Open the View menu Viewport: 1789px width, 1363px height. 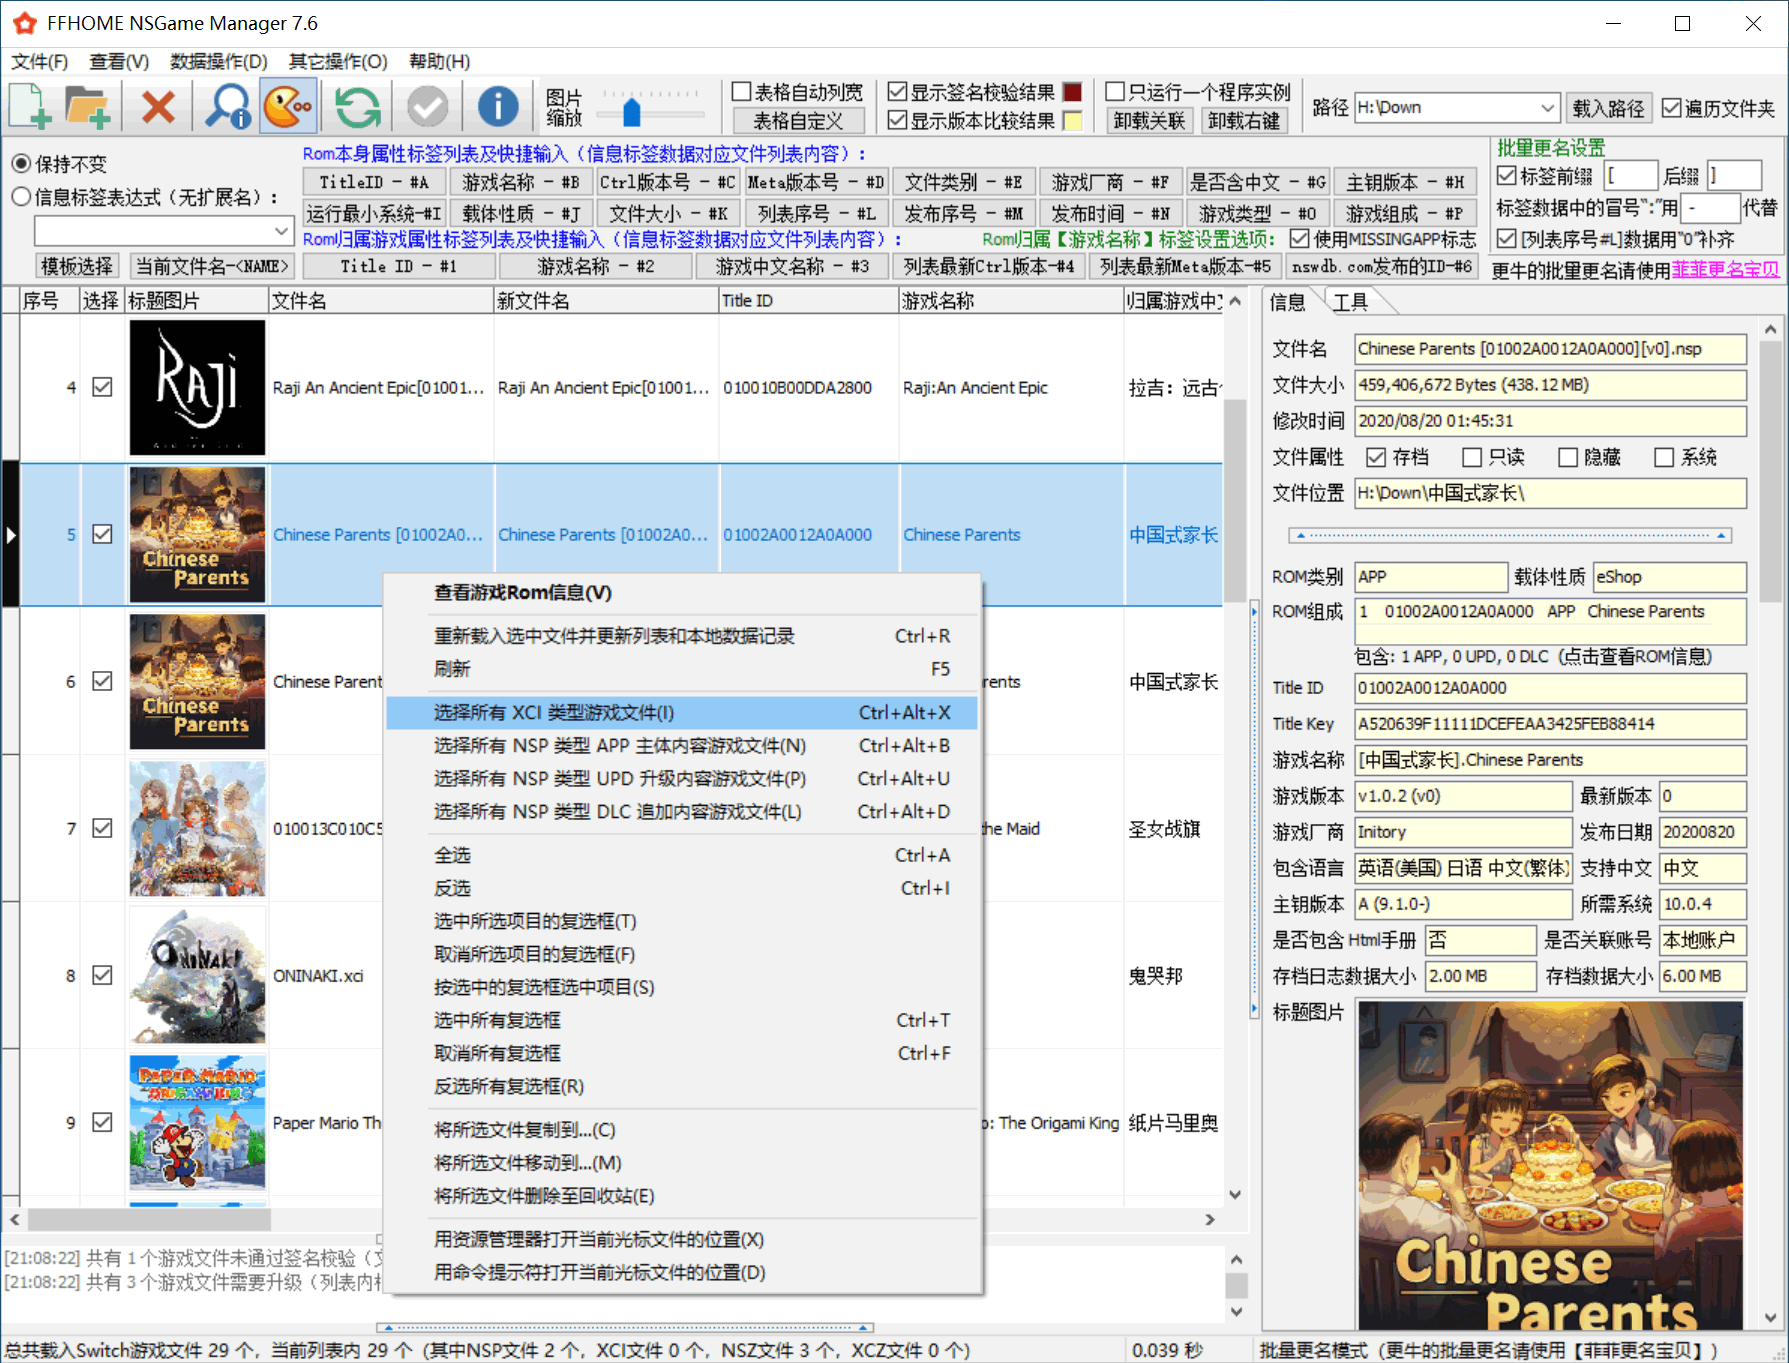coord(119,61)
